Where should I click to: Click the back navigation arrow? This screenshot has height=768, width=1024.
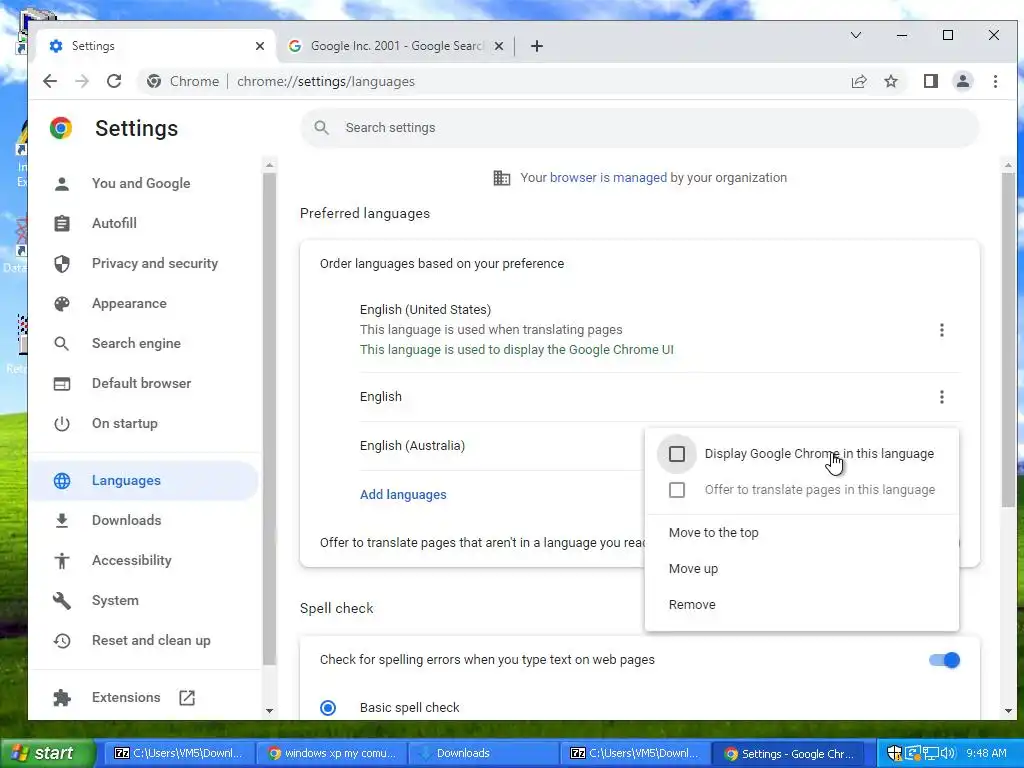[x=50, y=81]
